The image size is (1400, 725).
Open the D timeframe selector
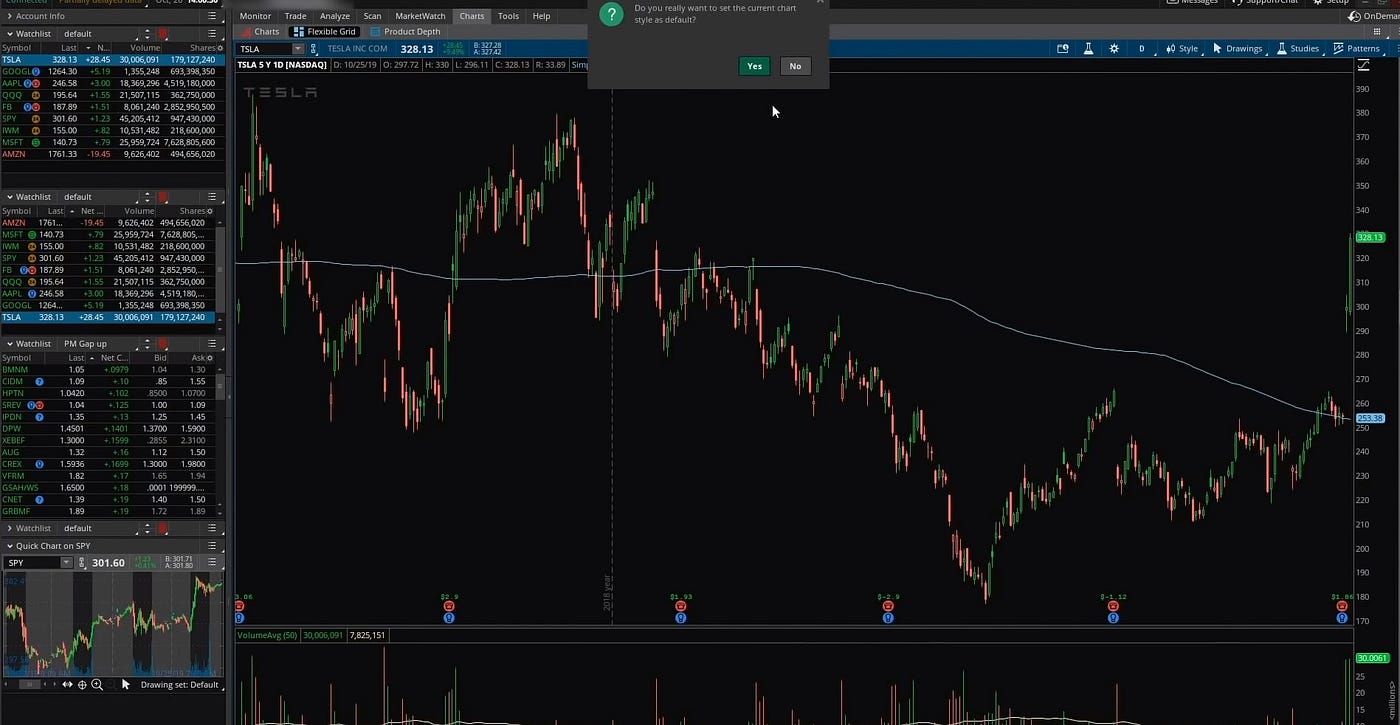pos(1141,49)
